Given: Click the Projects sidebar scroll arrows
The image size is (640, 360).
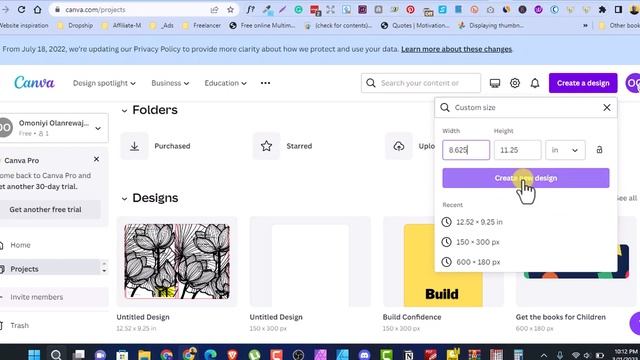Looking at the screenshot, I should tap(104, 267).
